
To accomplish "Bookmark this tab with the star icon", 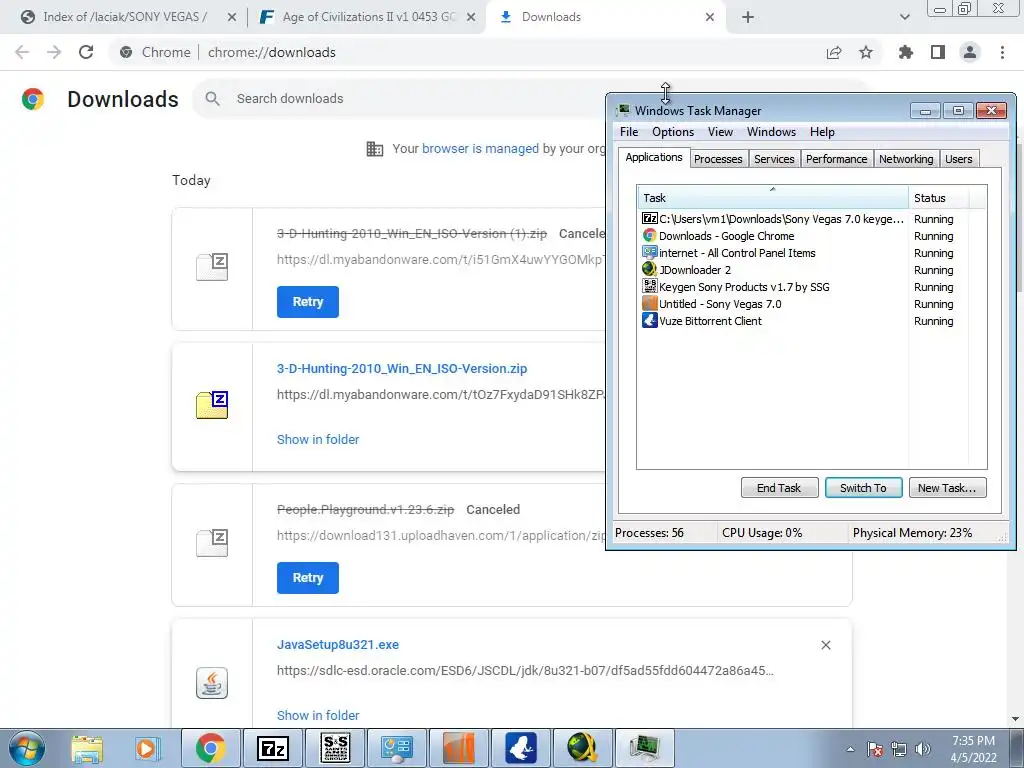I will click(866, 52).
